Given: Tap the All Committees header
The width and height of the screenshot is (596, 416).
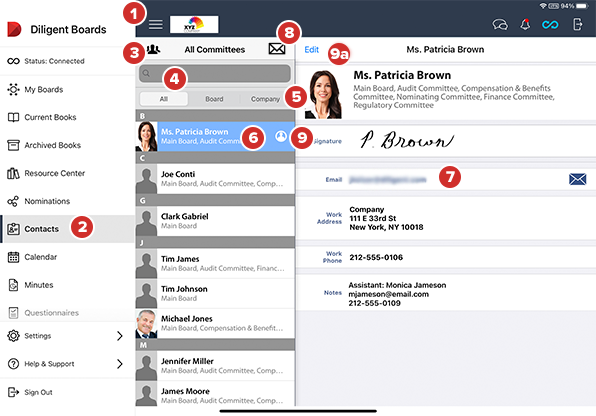Looking at the screenshot, I should click(215, 49).
